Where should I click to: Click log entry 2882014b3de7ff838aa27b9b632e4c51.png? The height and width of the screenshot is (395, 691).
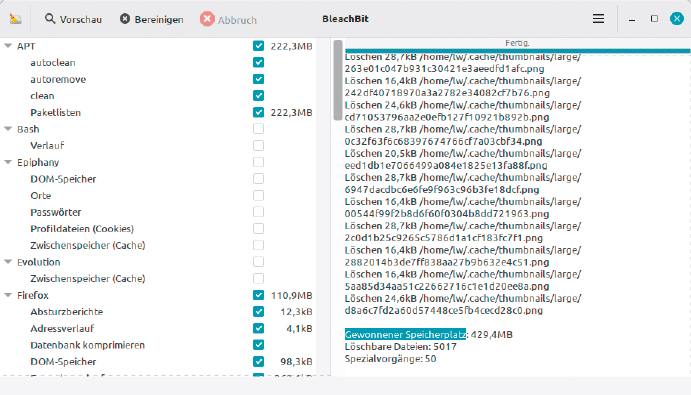pos(447,262)
